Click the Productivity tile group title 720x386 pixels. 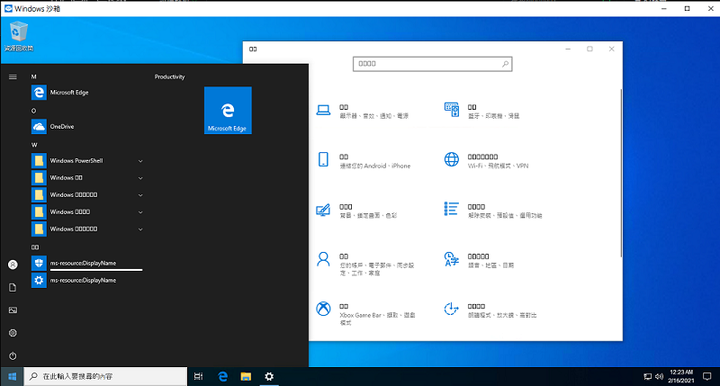pos(169,77)
